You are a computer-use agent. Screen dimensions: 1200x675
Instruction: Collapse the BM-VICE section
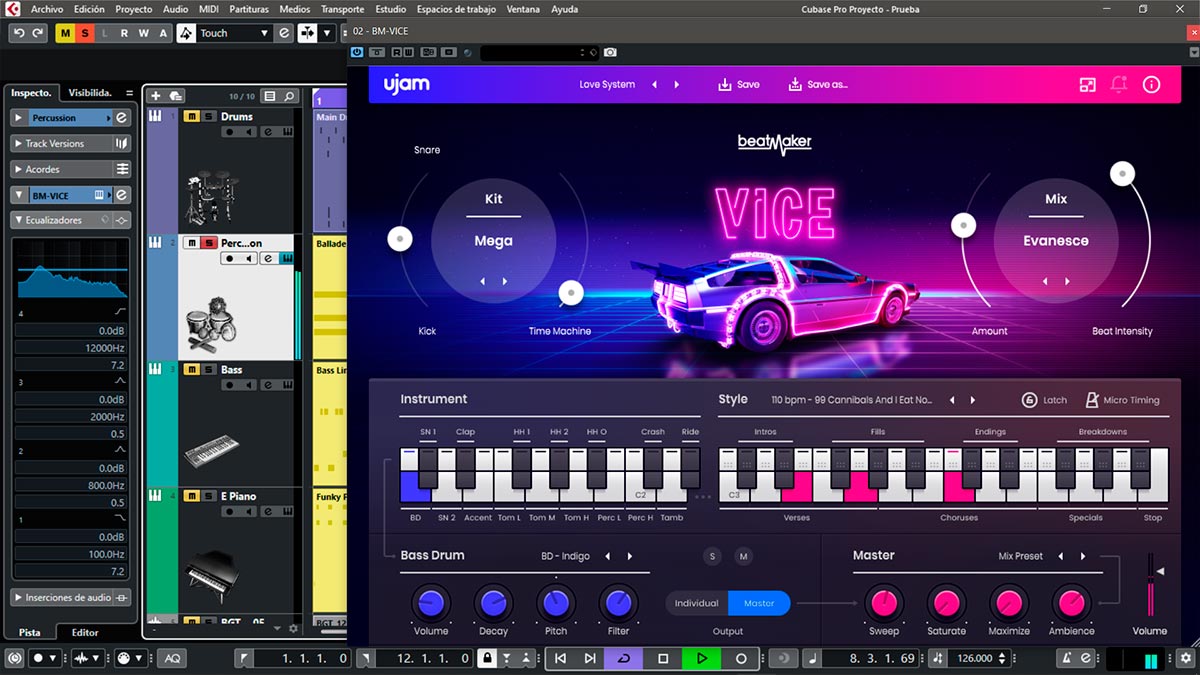tap(19, 195)
